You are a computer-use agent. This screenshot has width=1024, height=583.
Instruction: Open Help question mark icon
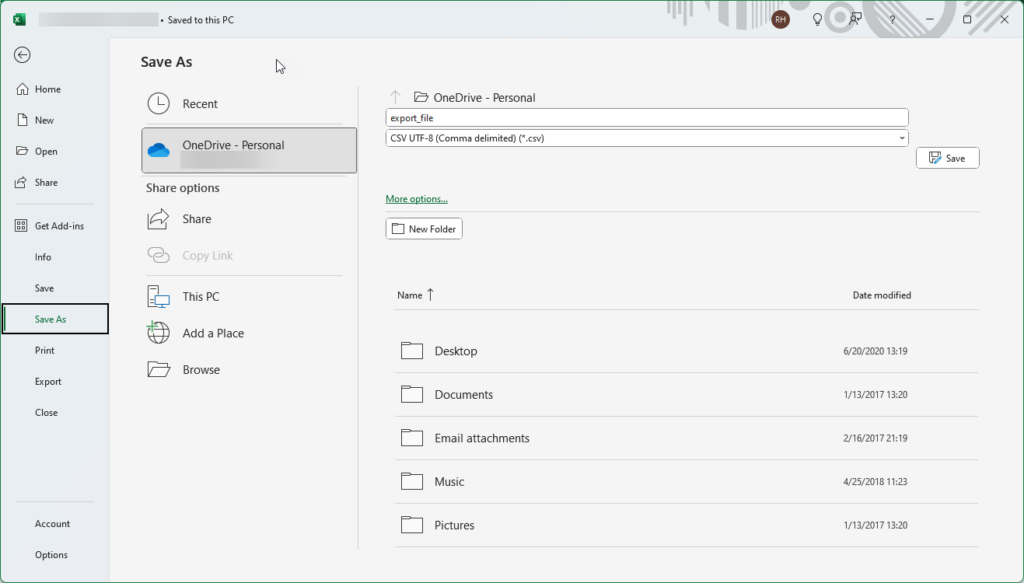(892, 20)
